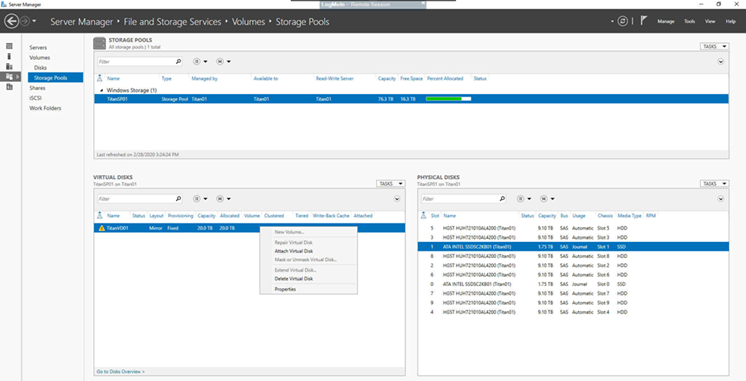746x381 pixels.
Task: Open the Local Server icon in left rail
Action: [x=9, y=56]
